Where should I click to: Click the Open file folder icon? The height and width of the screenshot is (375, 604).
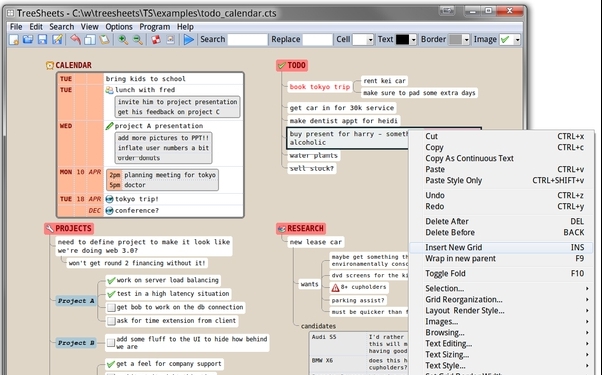[x=28, y=39]
